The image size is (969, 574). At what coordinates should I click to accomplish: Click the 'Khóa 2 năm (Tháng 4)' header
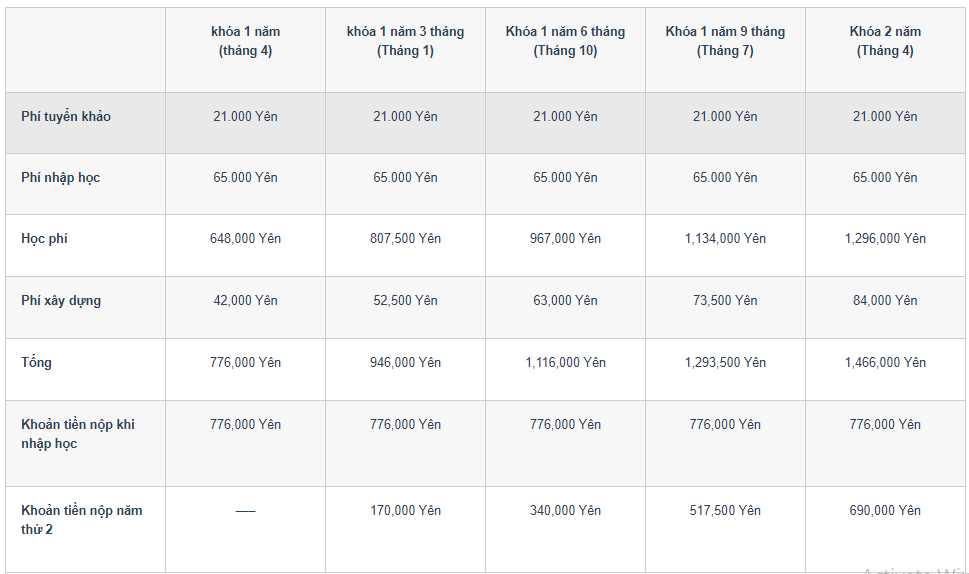coord(885,41)
